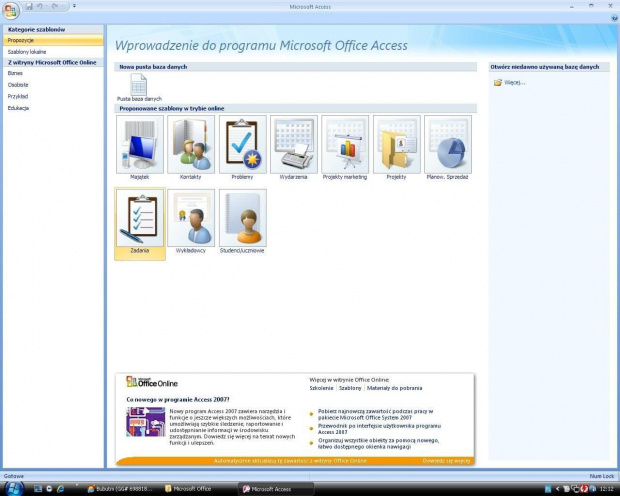Open the Materiały do pobrania link
The width and height of the screenshot is (620, 496).
pos(394,388)
